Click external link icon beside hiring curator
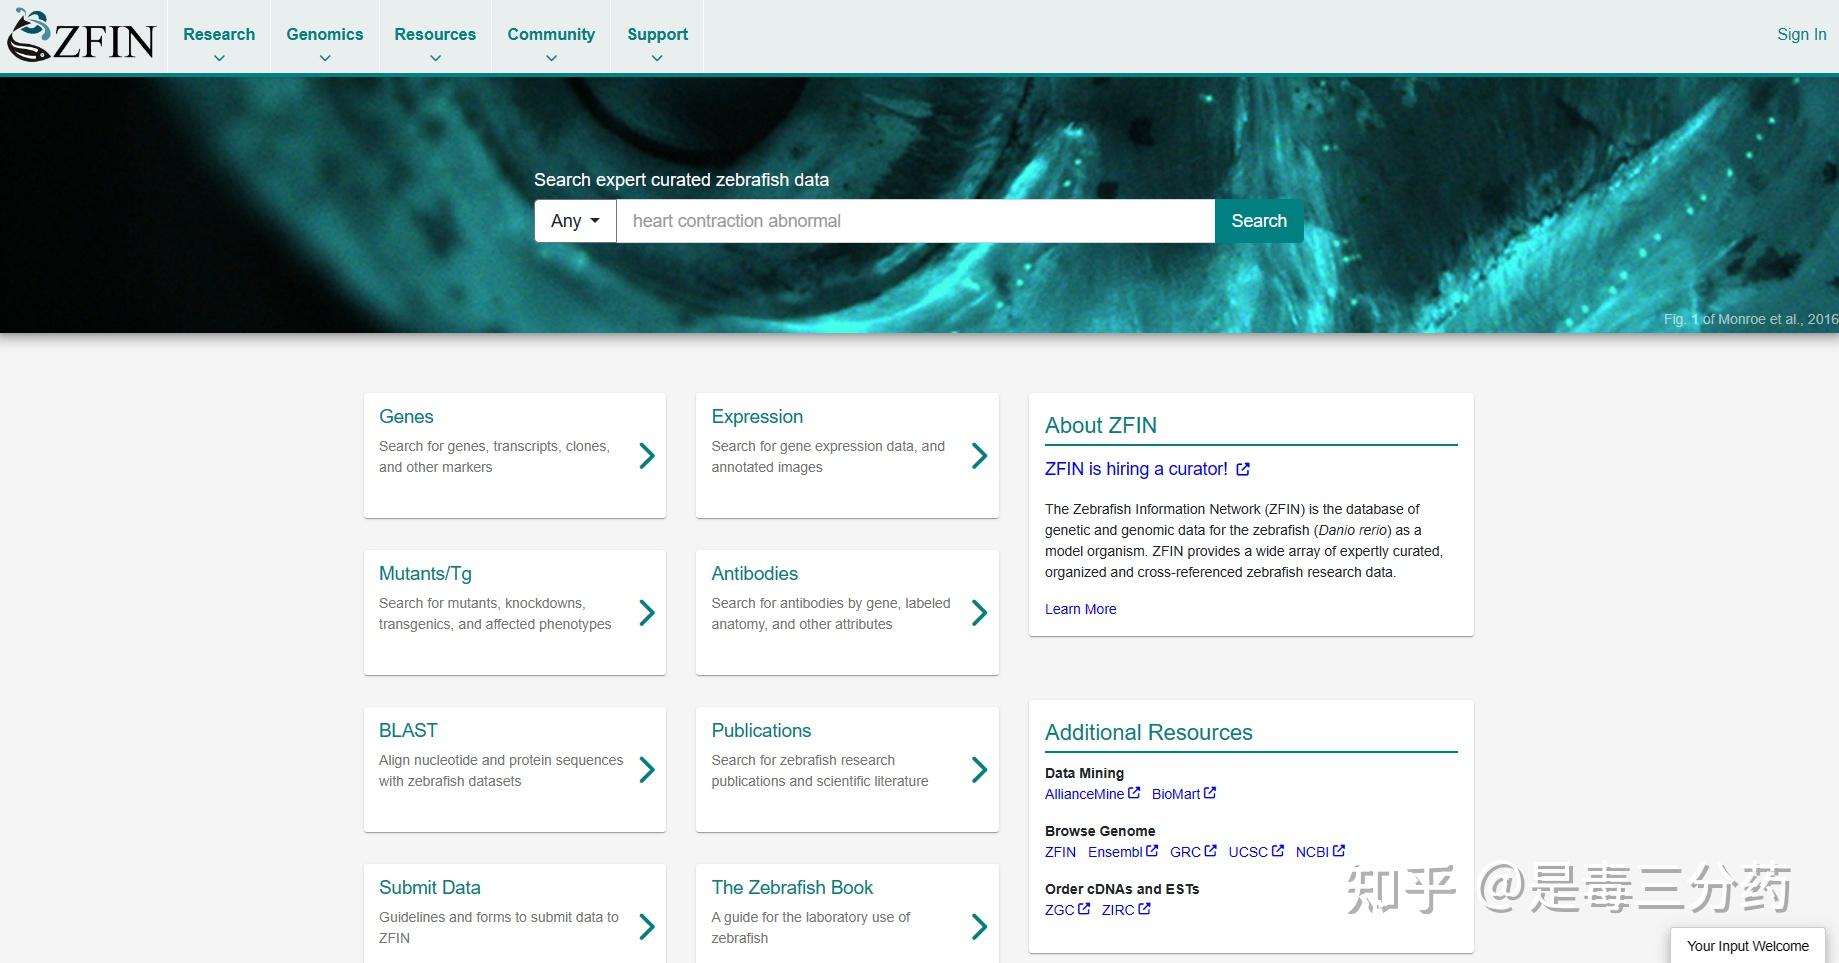The image size is (1839, 963). coord(1243,469)
